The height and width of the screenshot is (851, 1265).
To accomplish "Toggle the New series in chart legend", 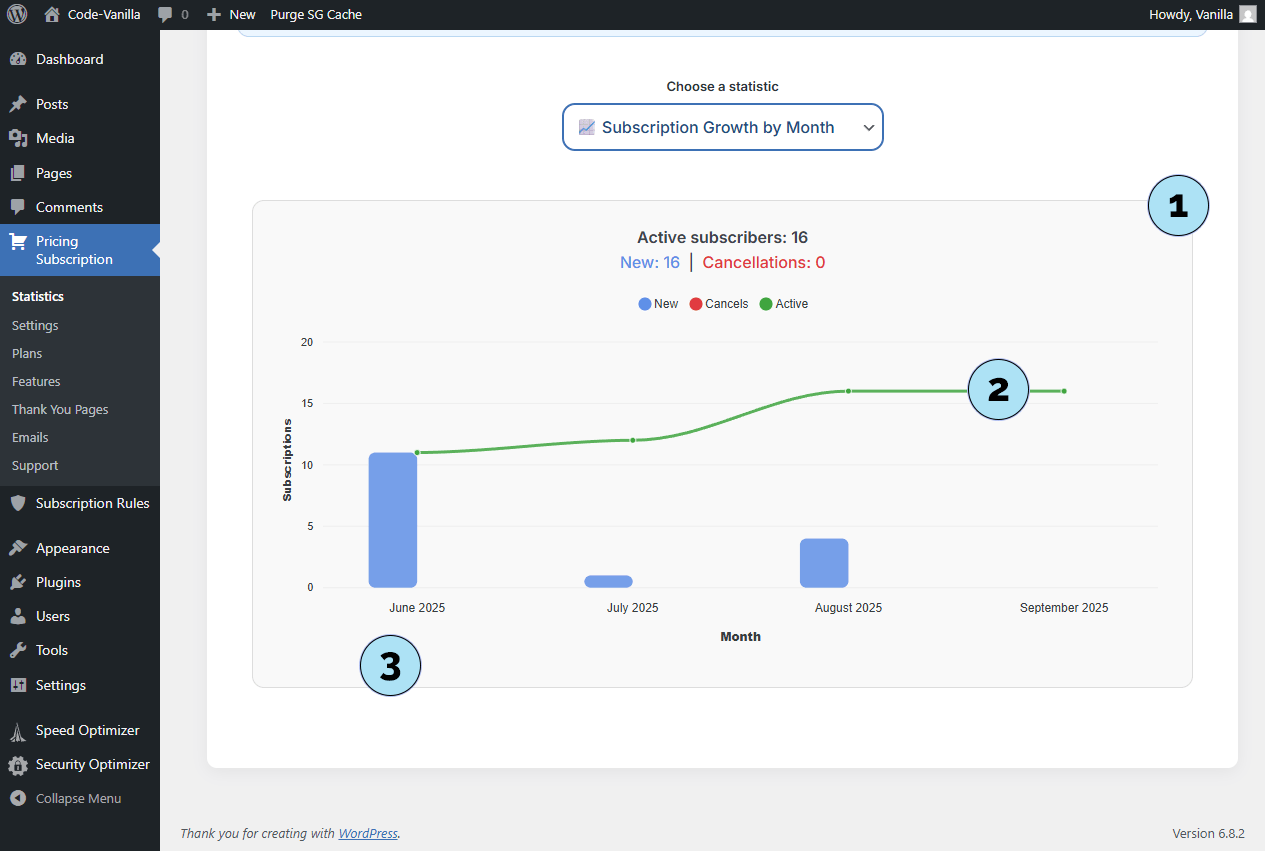I will pos(658,304).
